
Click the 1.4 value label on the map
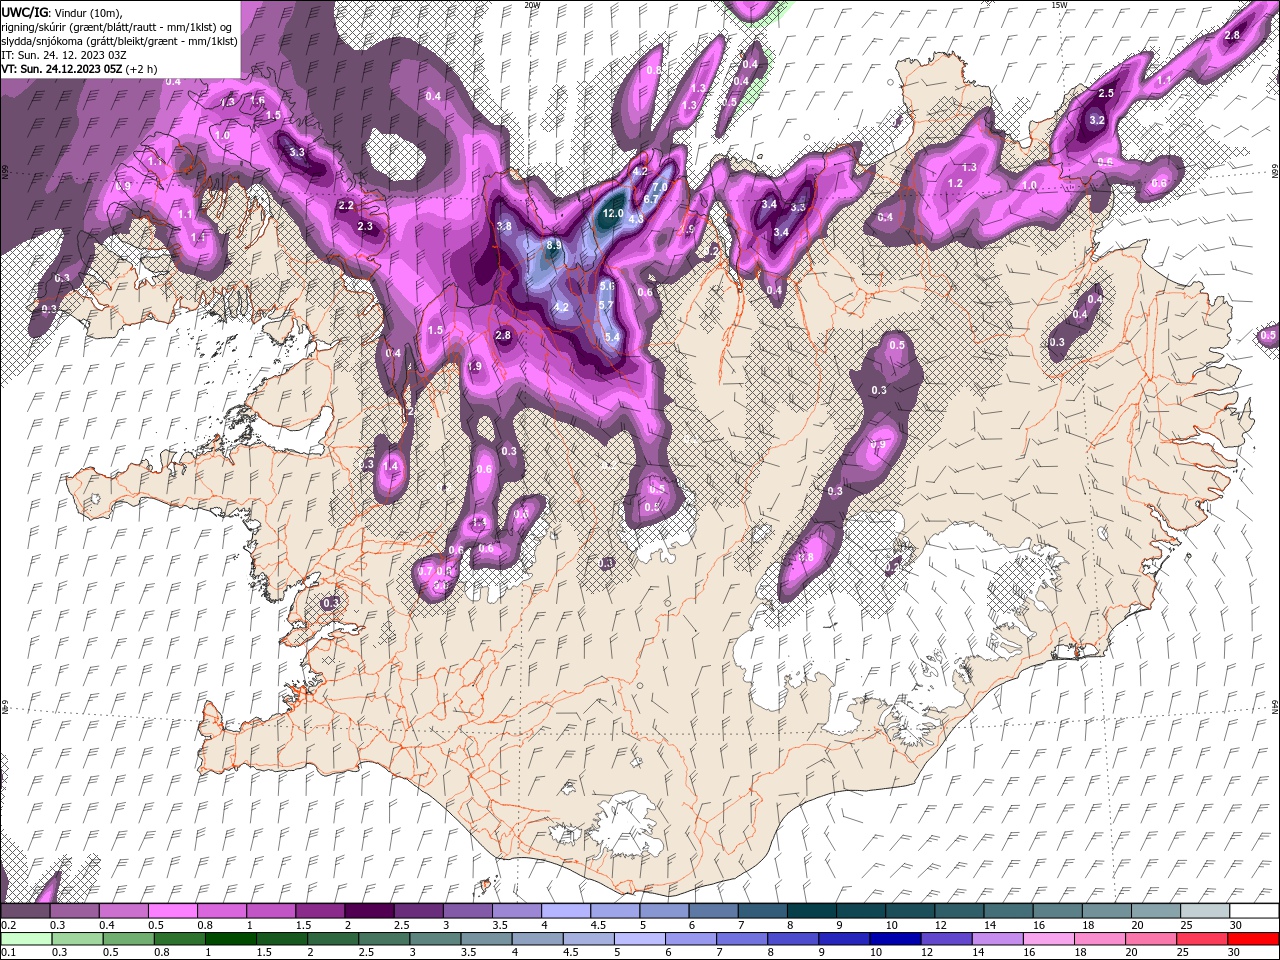point(390,466)
